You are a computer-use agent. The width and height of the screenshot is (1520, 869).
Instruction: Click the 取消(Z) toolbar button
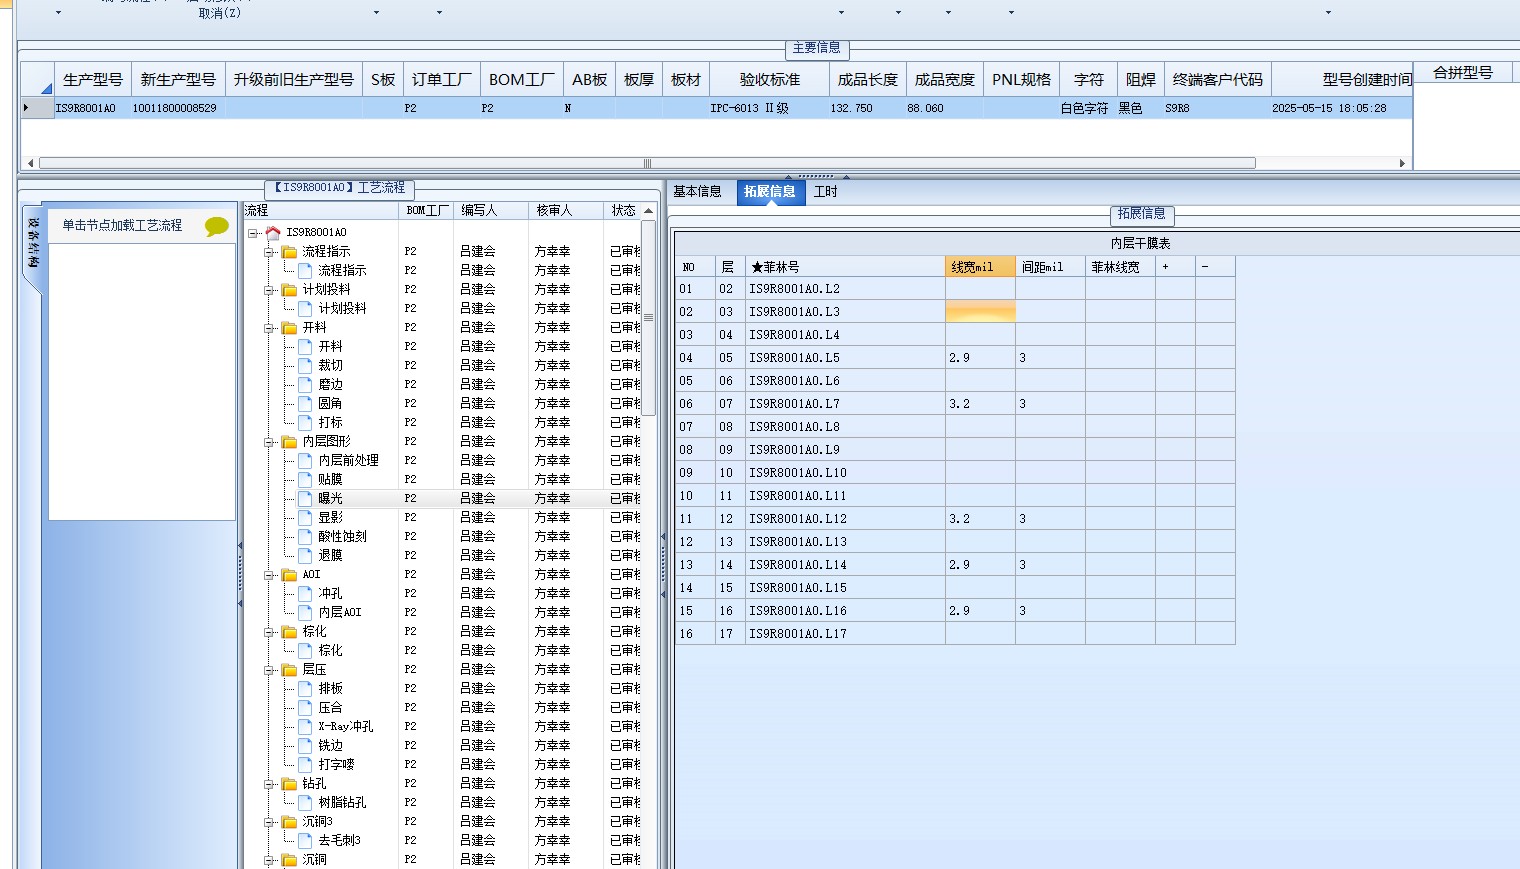click(219, 13)
